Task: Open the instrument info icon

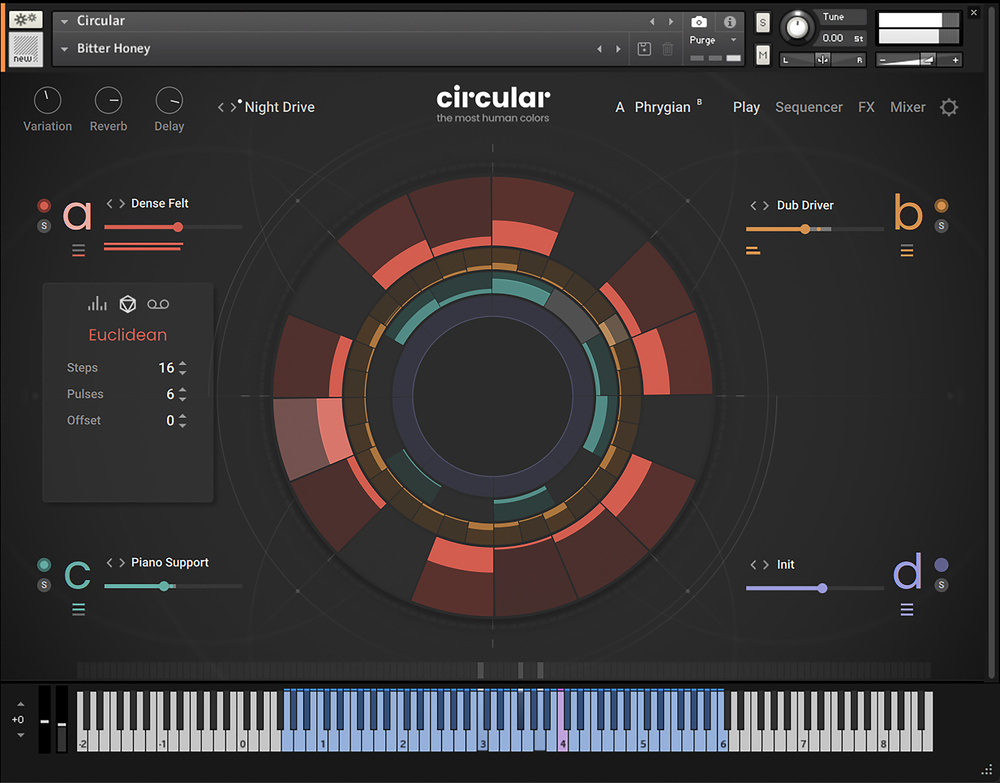Action: click(730, 22)
